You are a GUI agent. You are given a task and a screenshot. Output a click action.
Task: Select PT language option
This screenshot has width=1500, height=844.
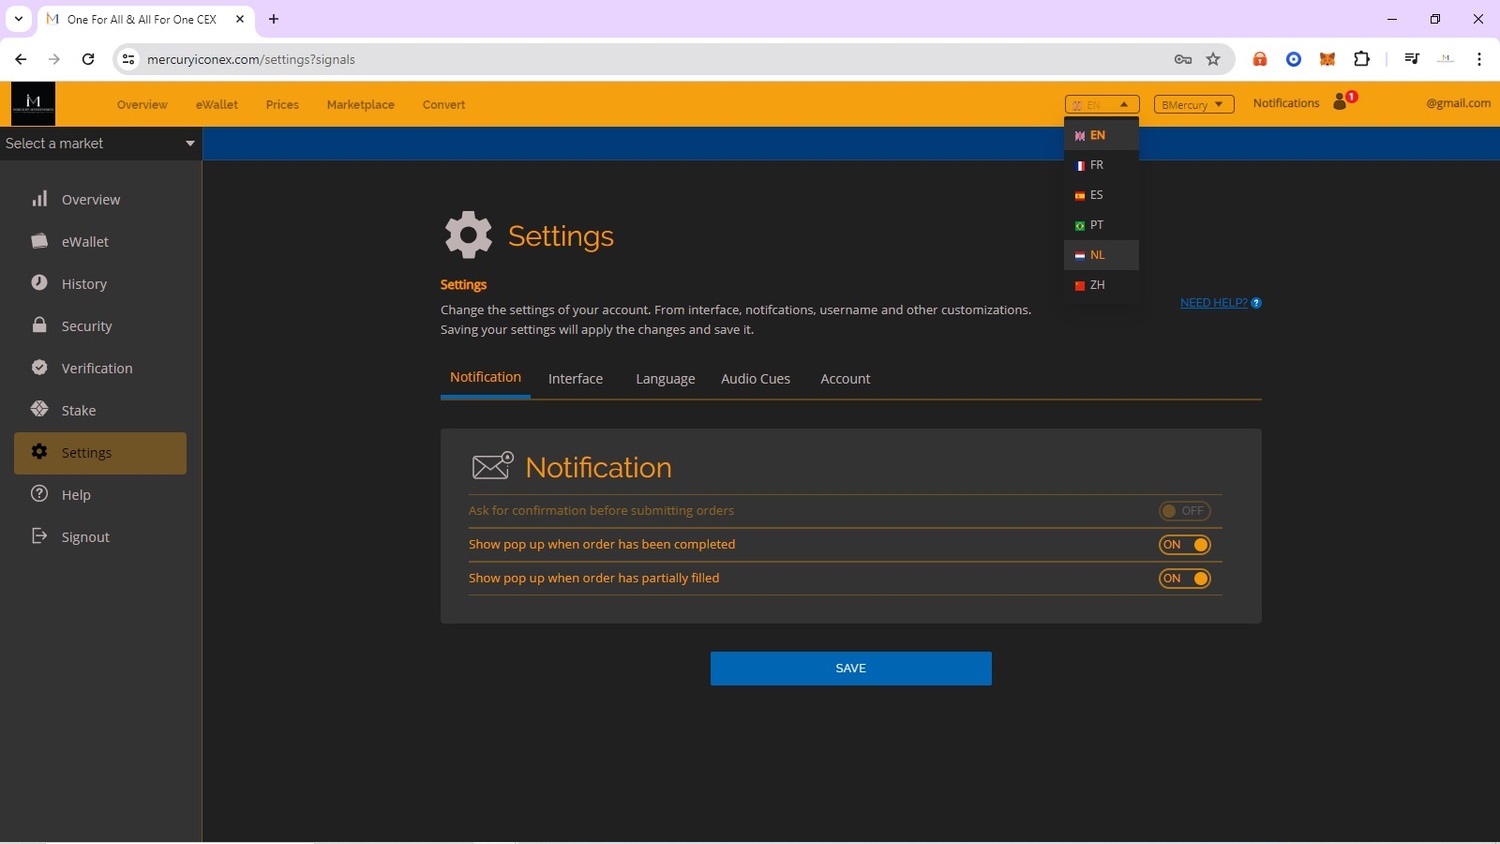1101,225
